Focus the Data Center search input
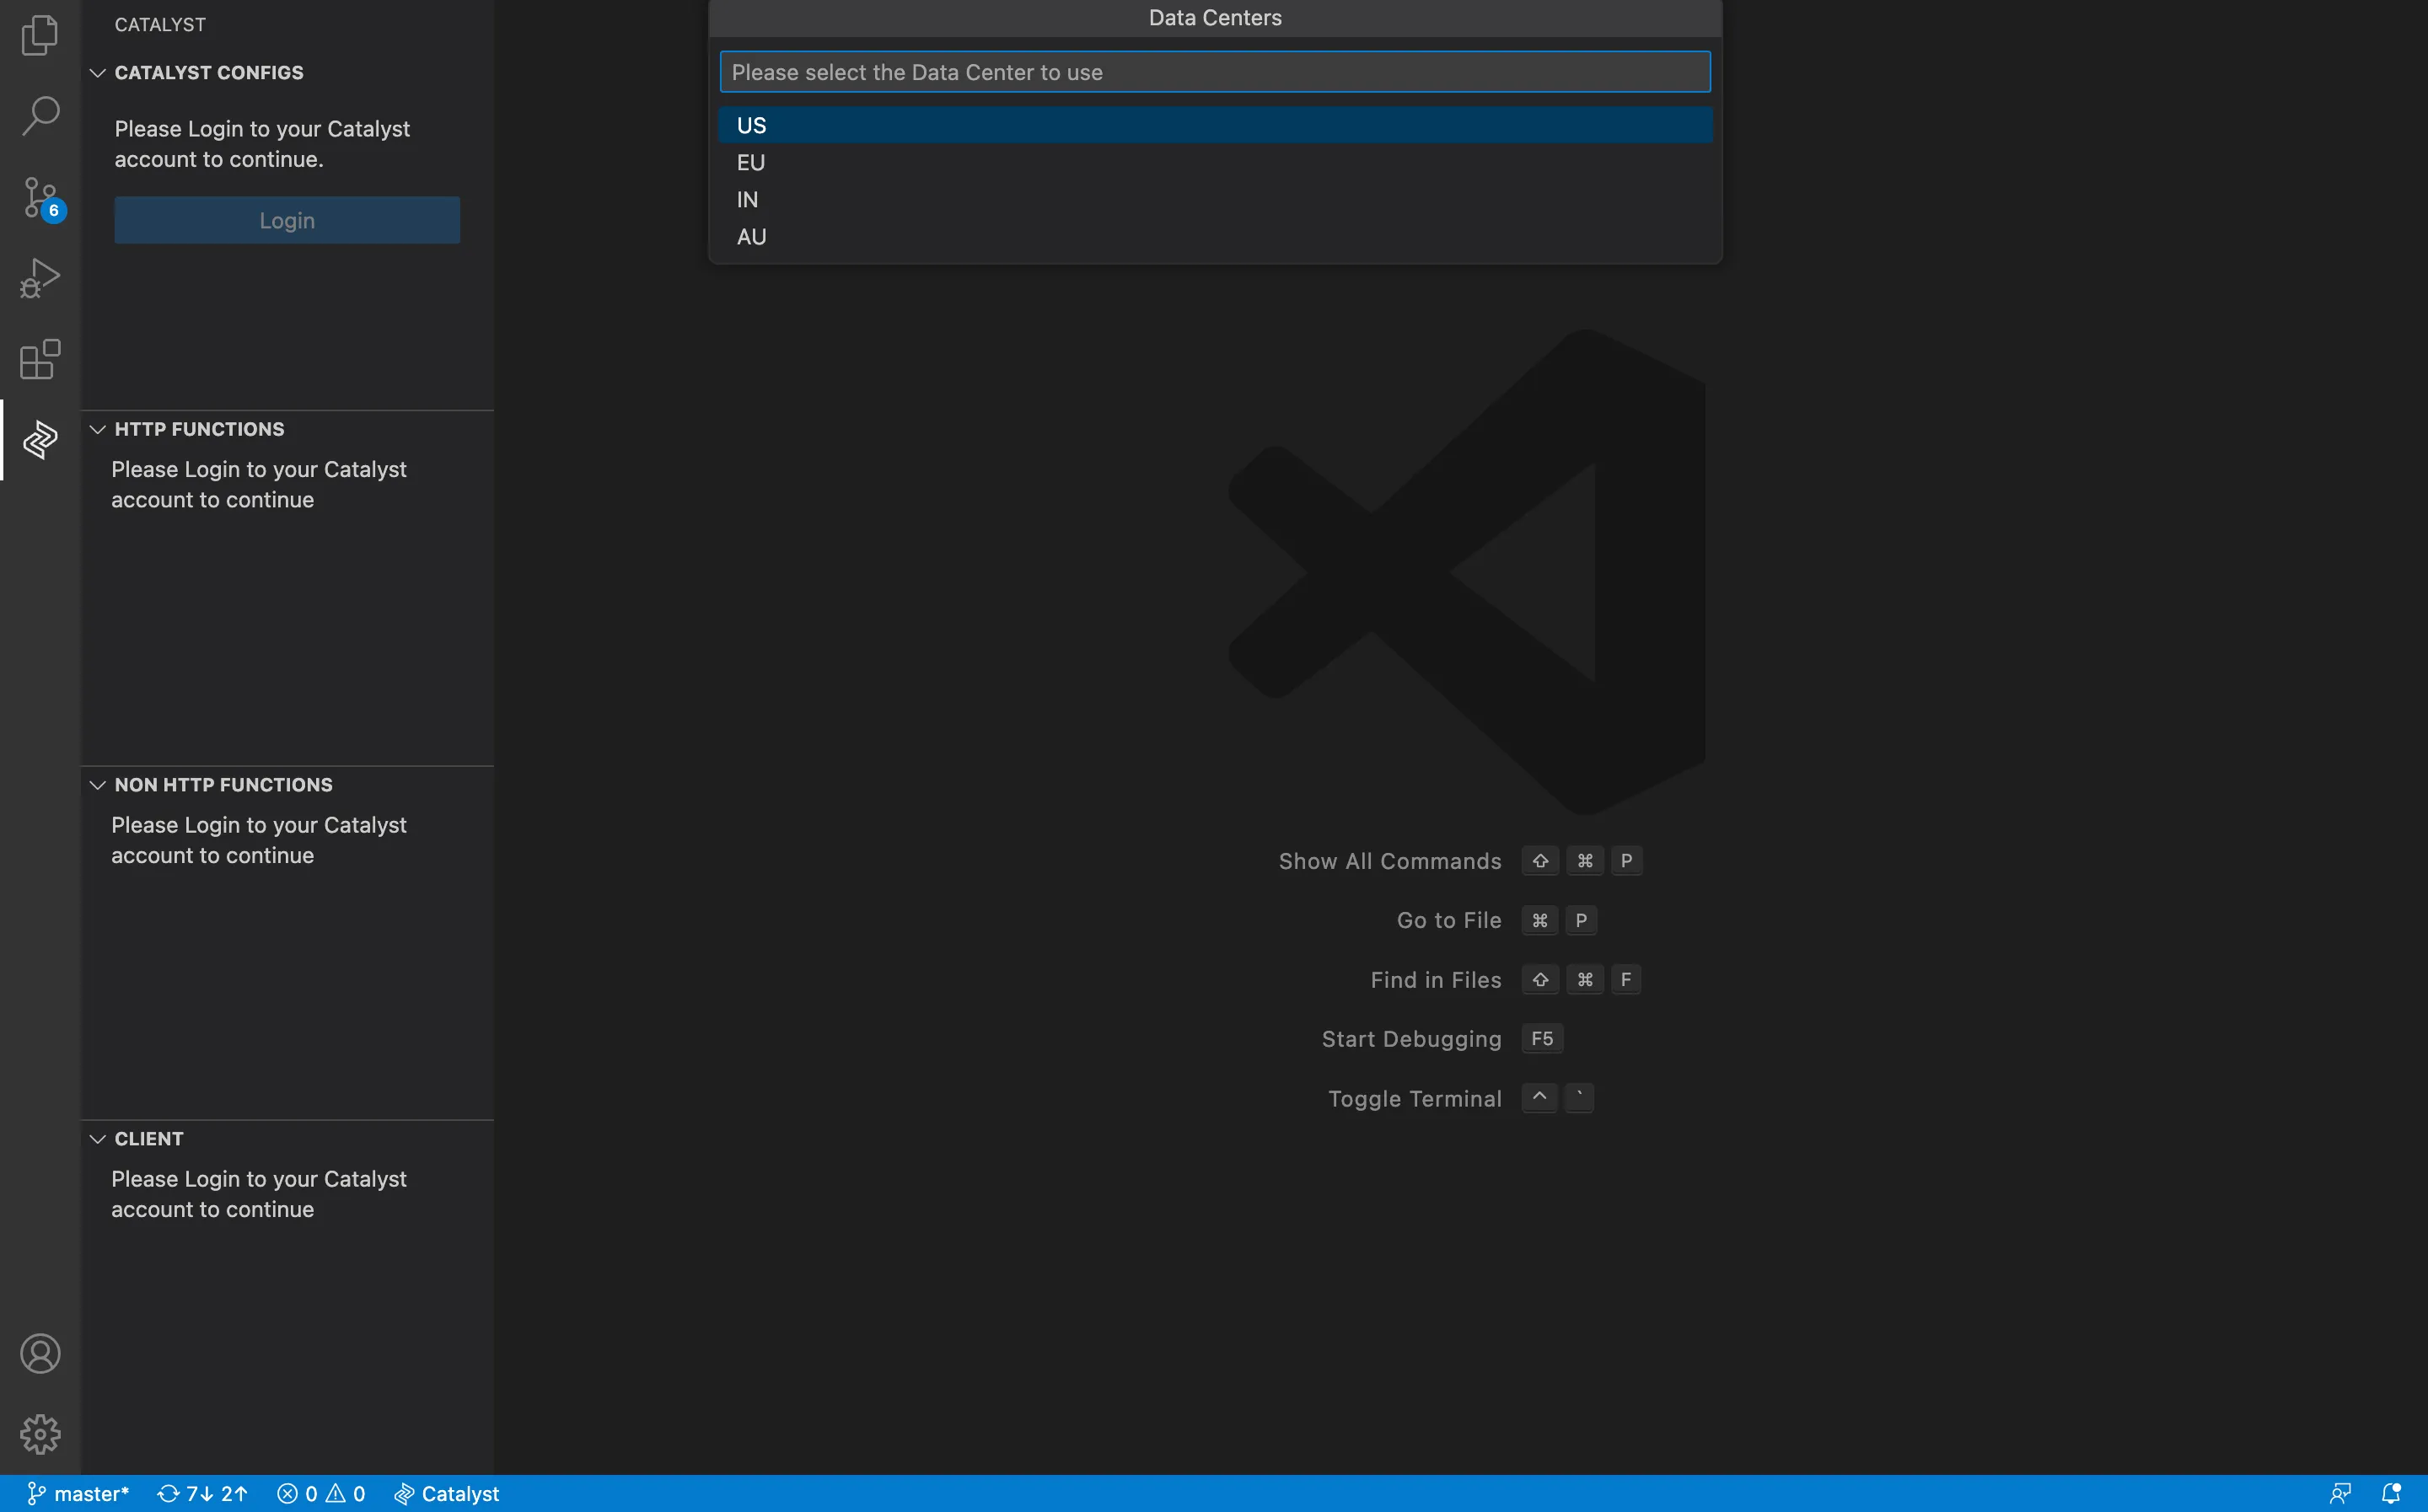Screen dimensions: 2428x1512 [x=1215, y=72]
